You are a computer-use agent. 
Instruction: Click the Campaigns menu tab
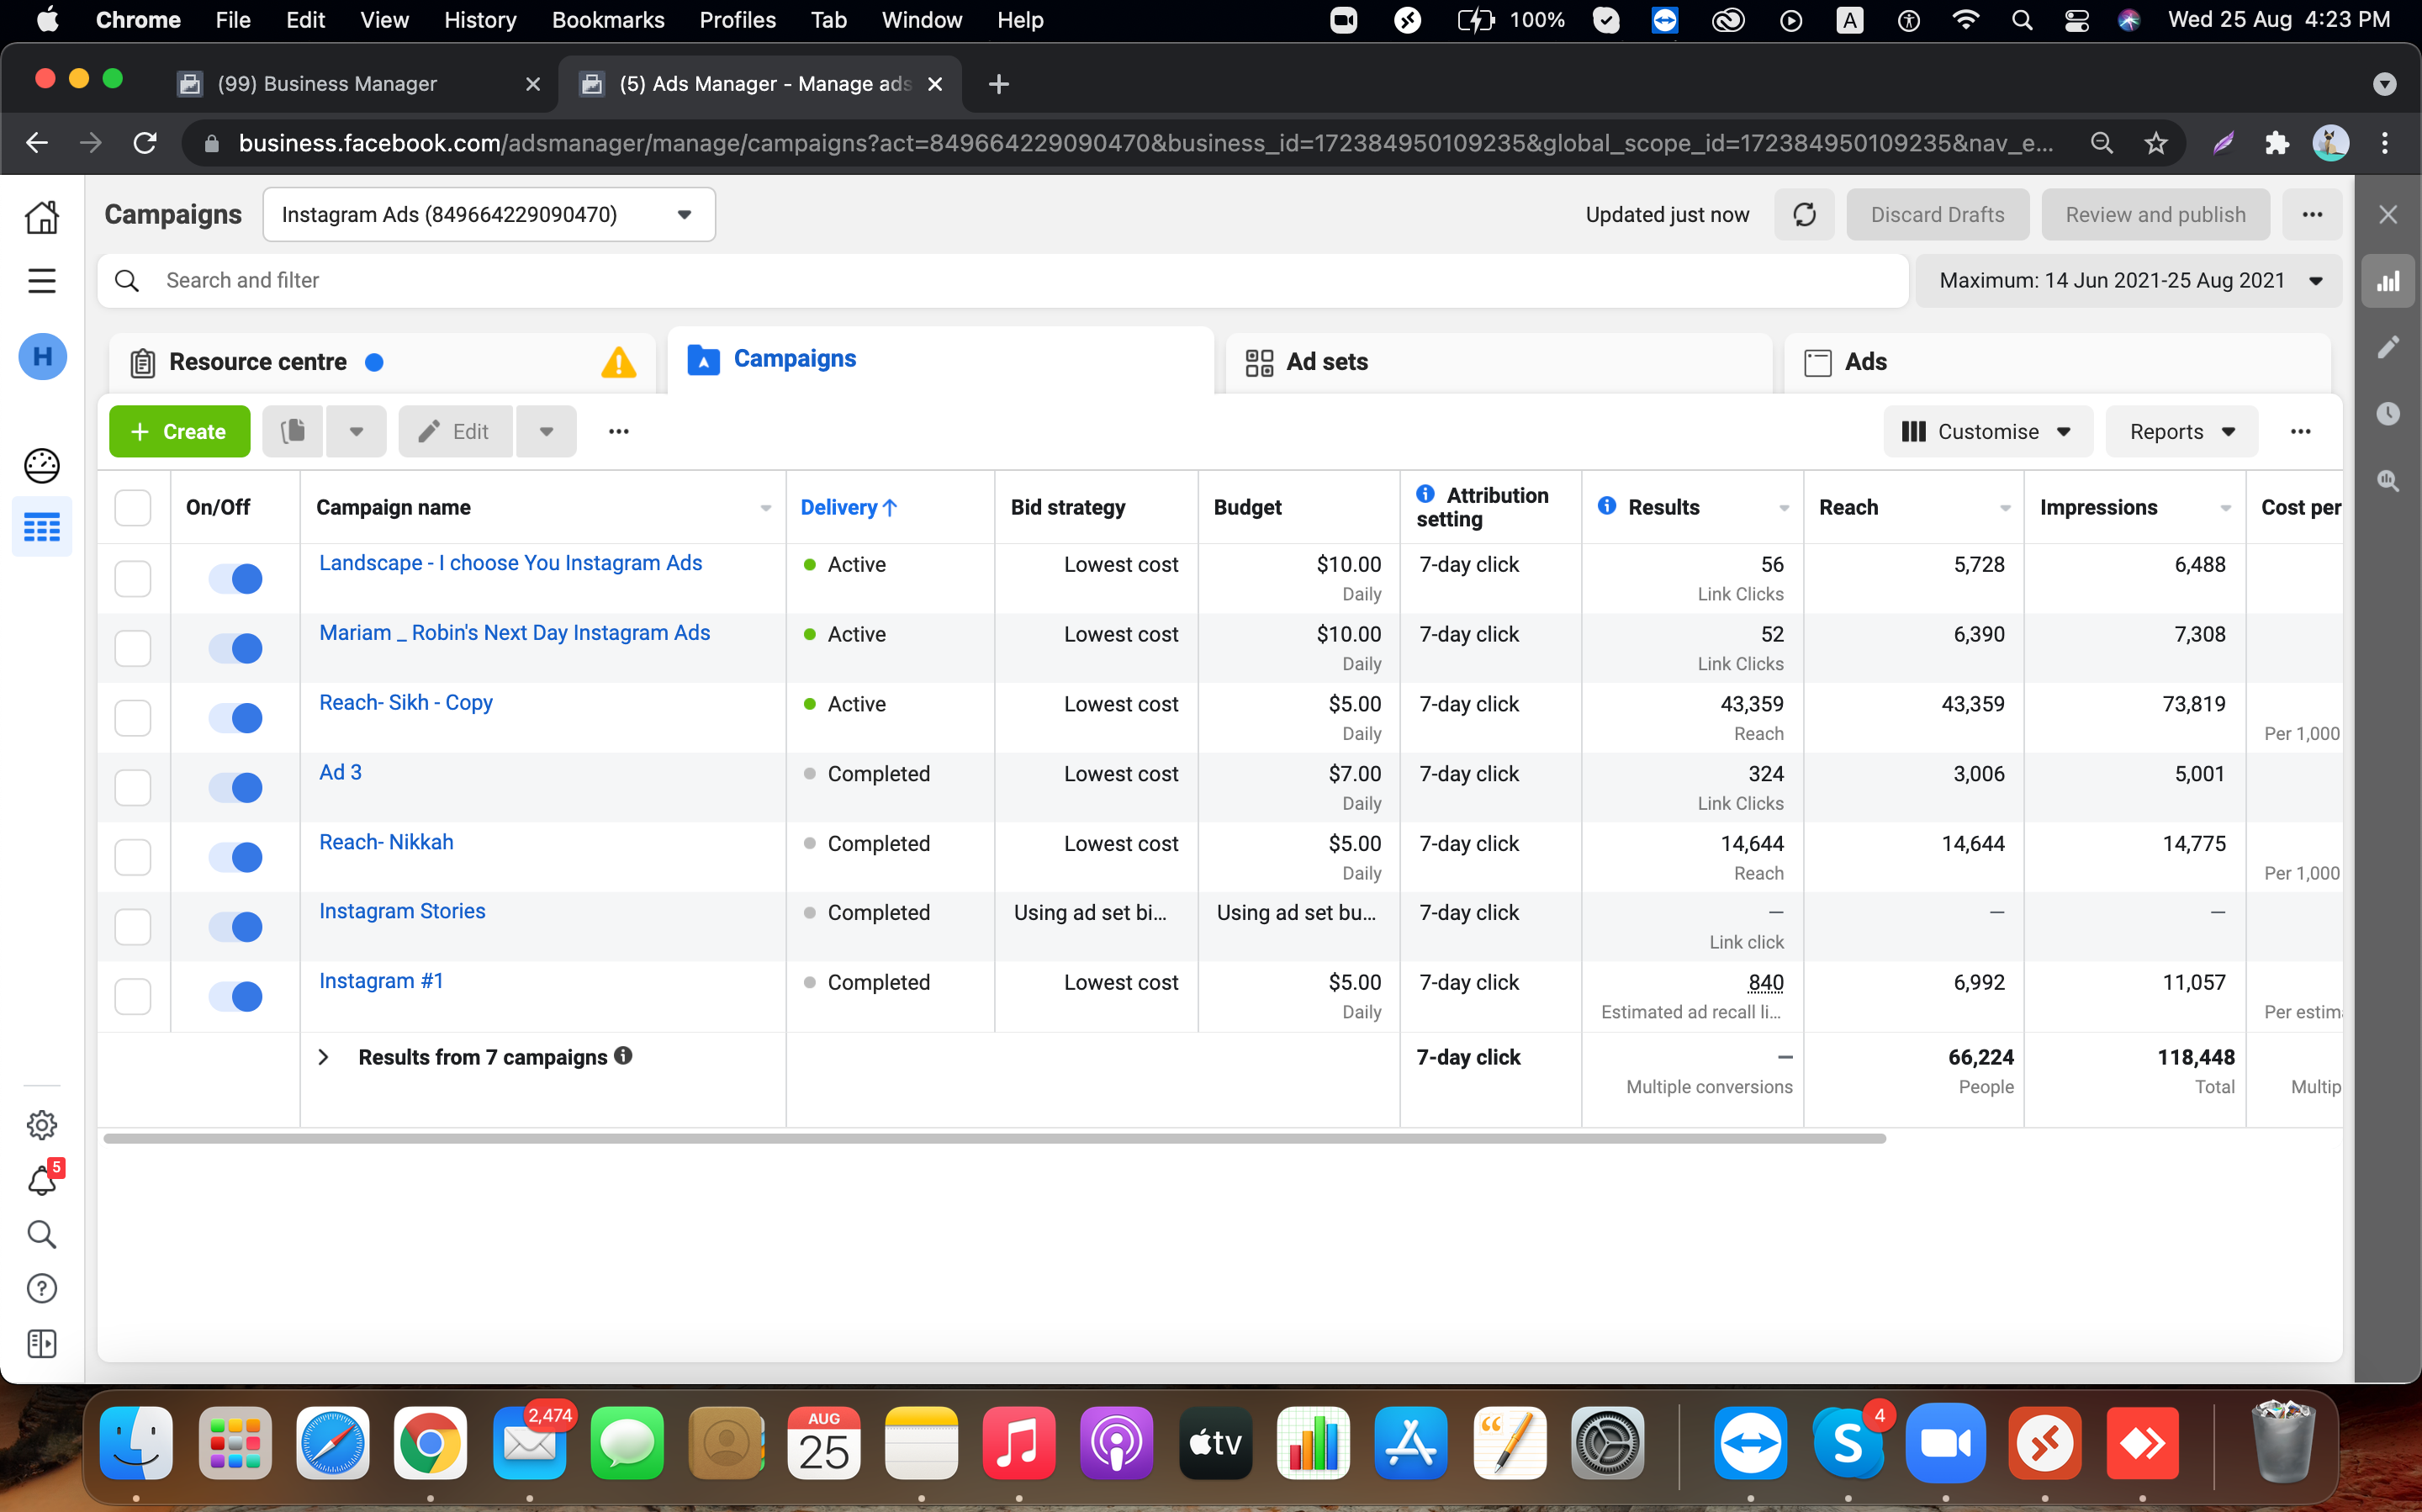pyautogui.click(x=794, y=361)
